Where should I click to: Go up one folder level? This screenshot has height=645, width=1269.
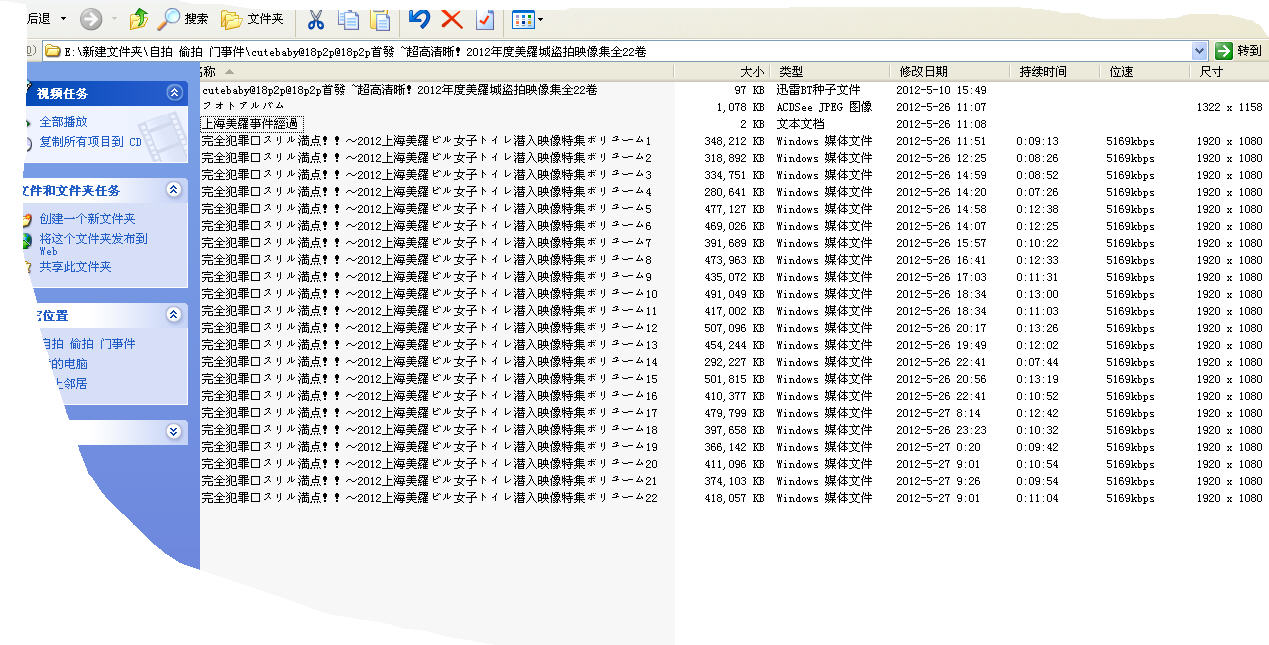[x=139, y=19]
